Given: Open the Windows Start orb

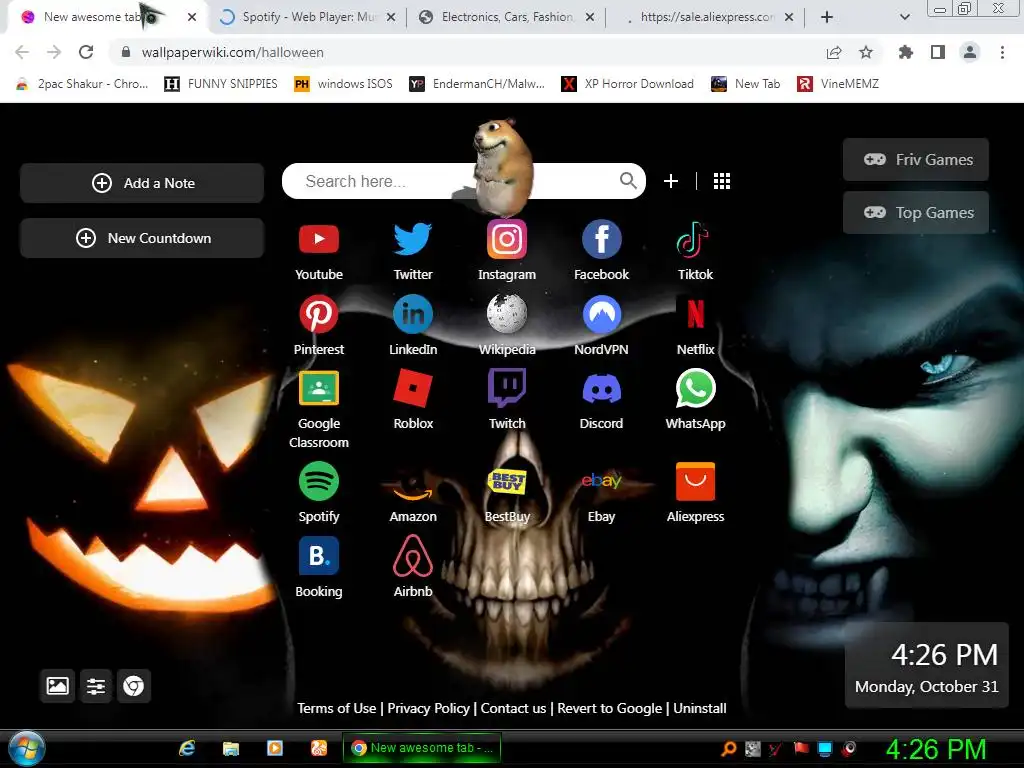Looking at the screenshot, I should tap(26, 748).
